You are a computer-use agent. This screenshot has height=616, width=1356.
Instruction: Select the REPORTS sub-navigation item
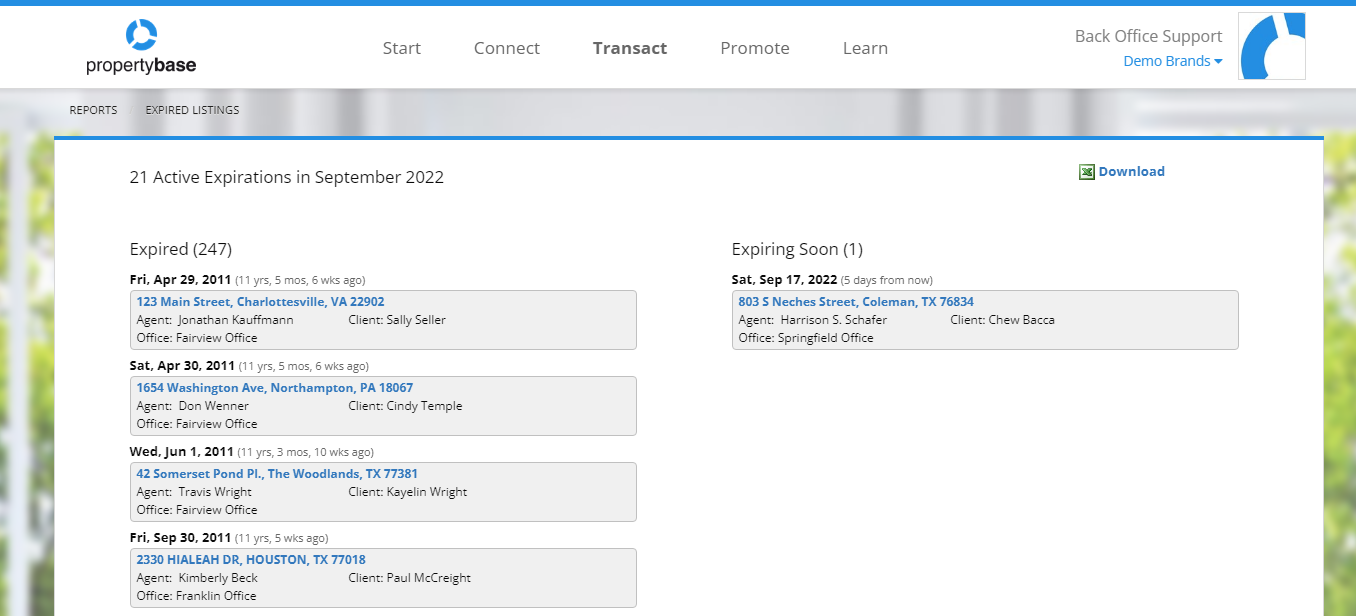93,110
